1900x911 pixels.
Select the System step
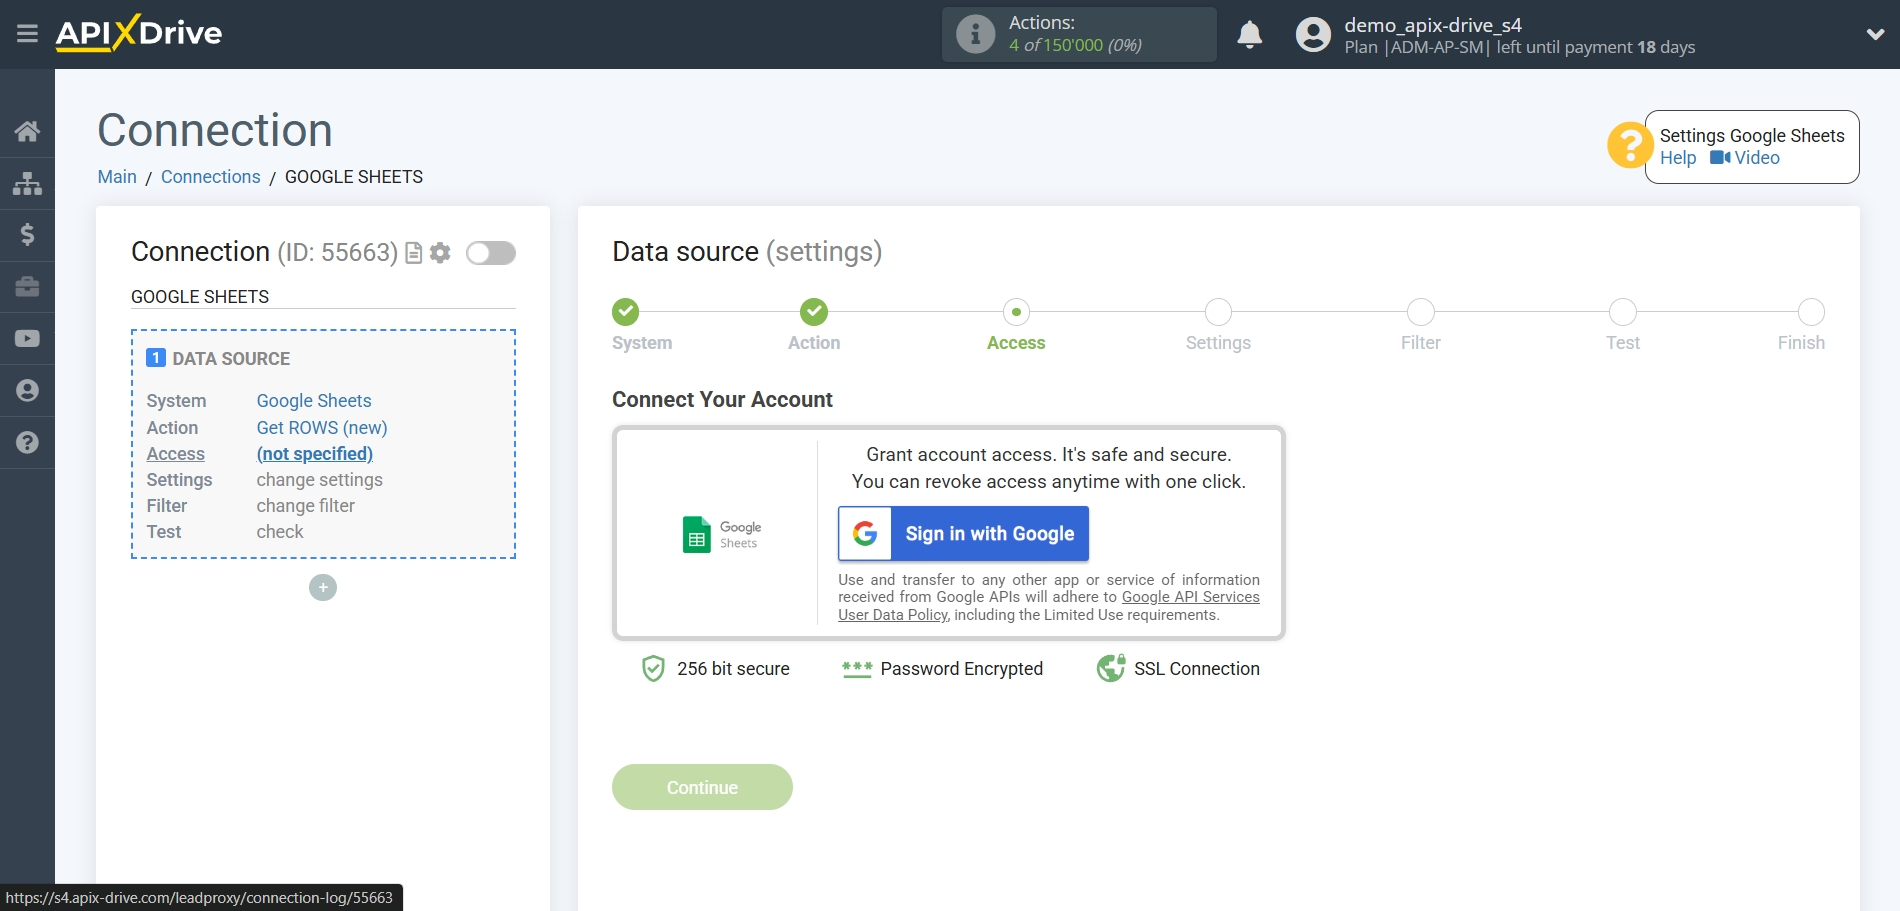pos(626,312)
